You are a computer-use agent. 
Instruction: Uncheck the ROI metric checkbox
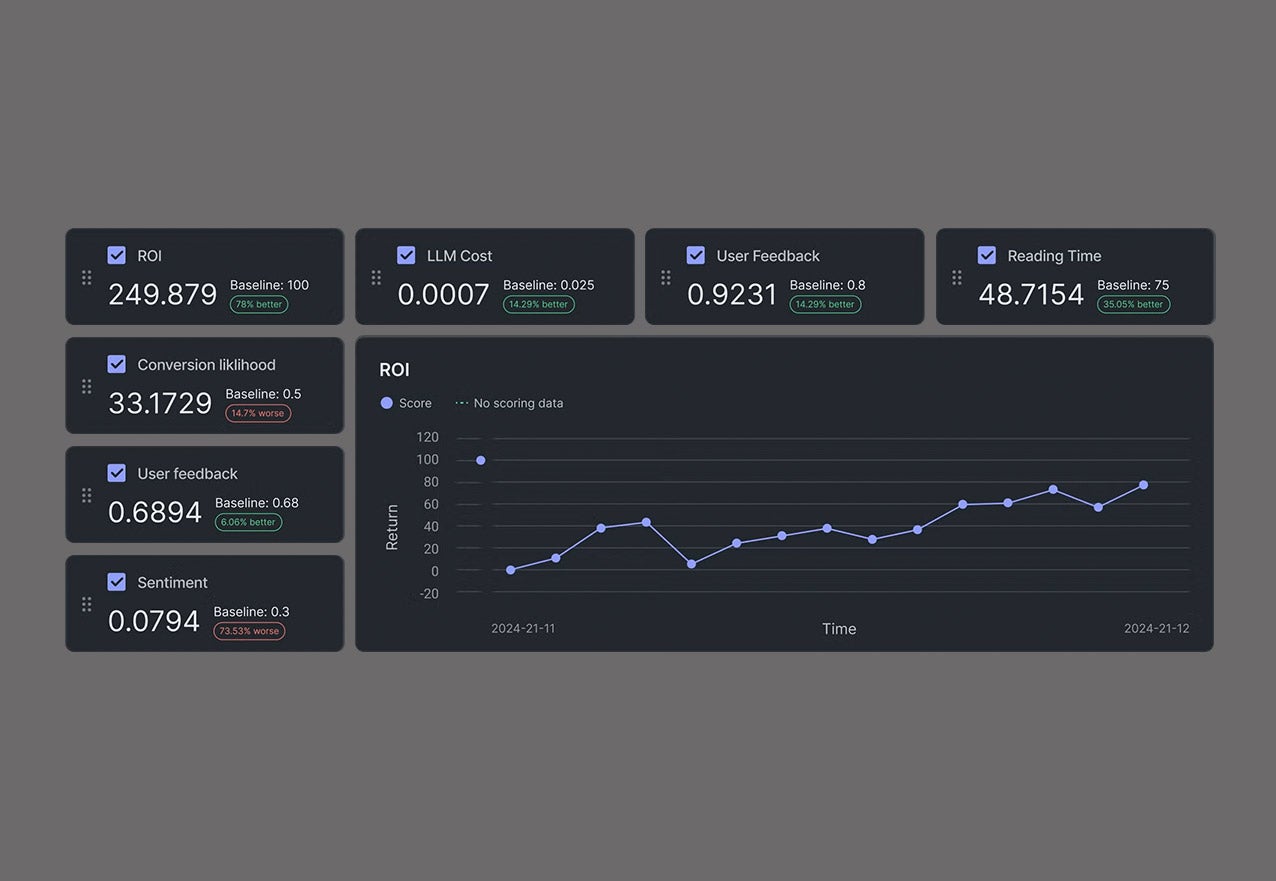[117, 255]
